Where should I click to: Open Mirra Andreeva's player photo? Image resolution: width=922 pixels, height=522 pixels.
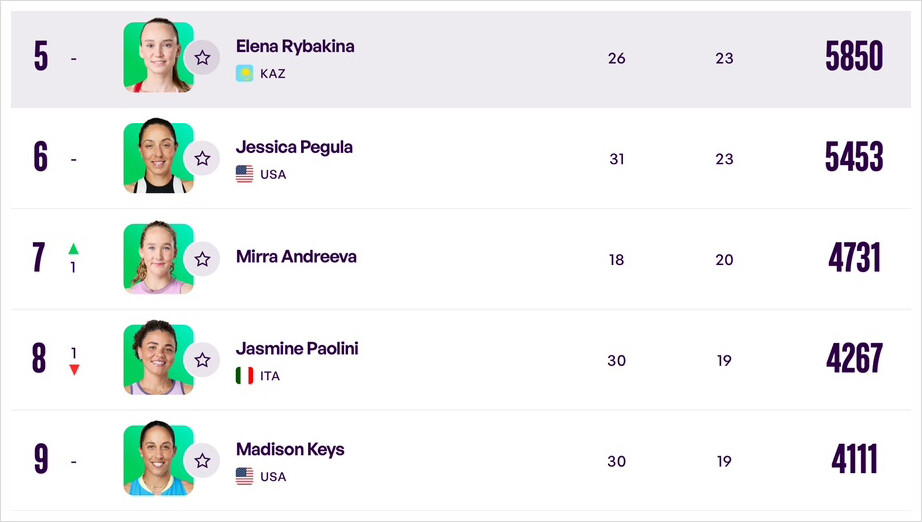click(156, 258)
